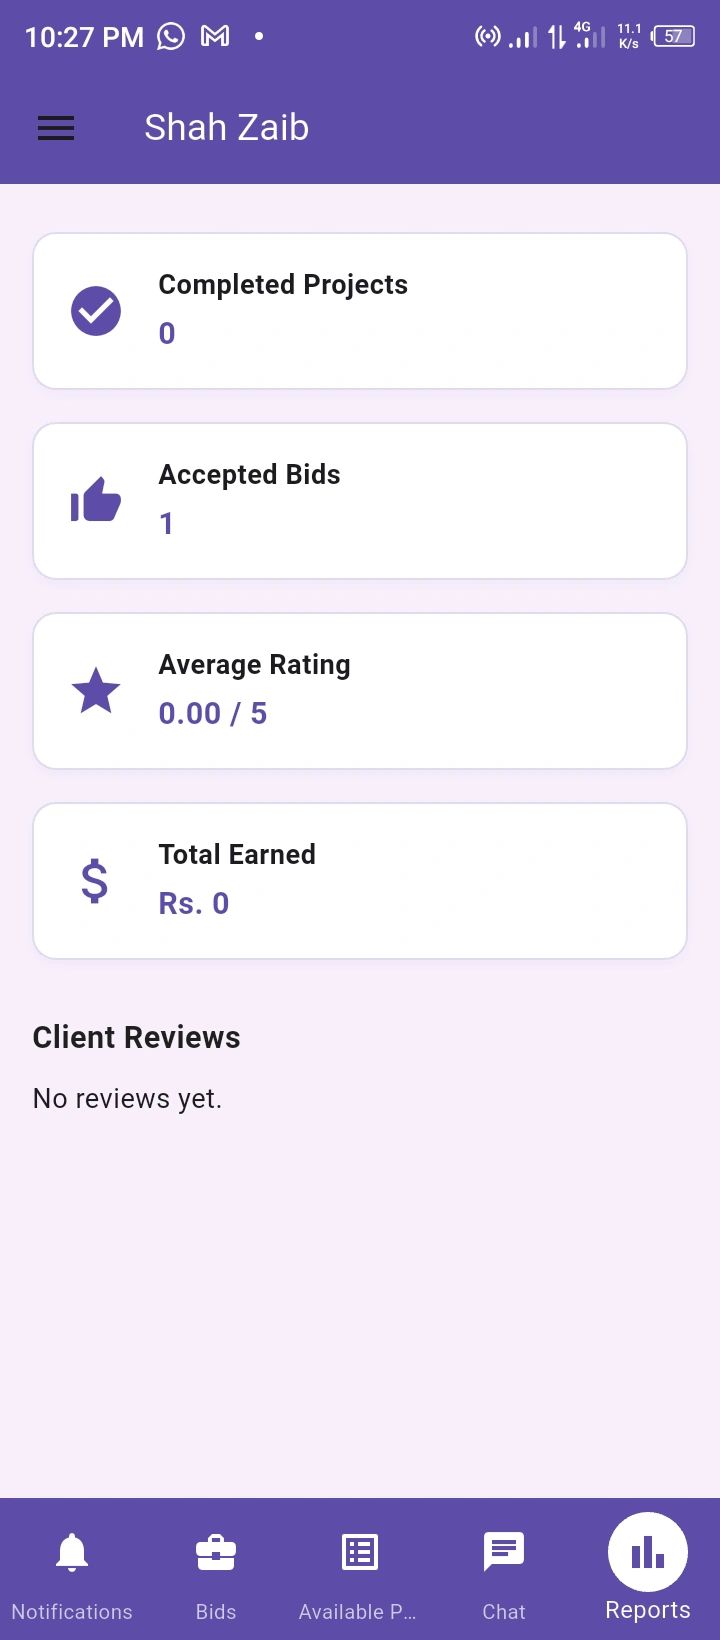Switch to the Bids tab
Viewport: 720px width, 1640px height.
[216, 1566]
